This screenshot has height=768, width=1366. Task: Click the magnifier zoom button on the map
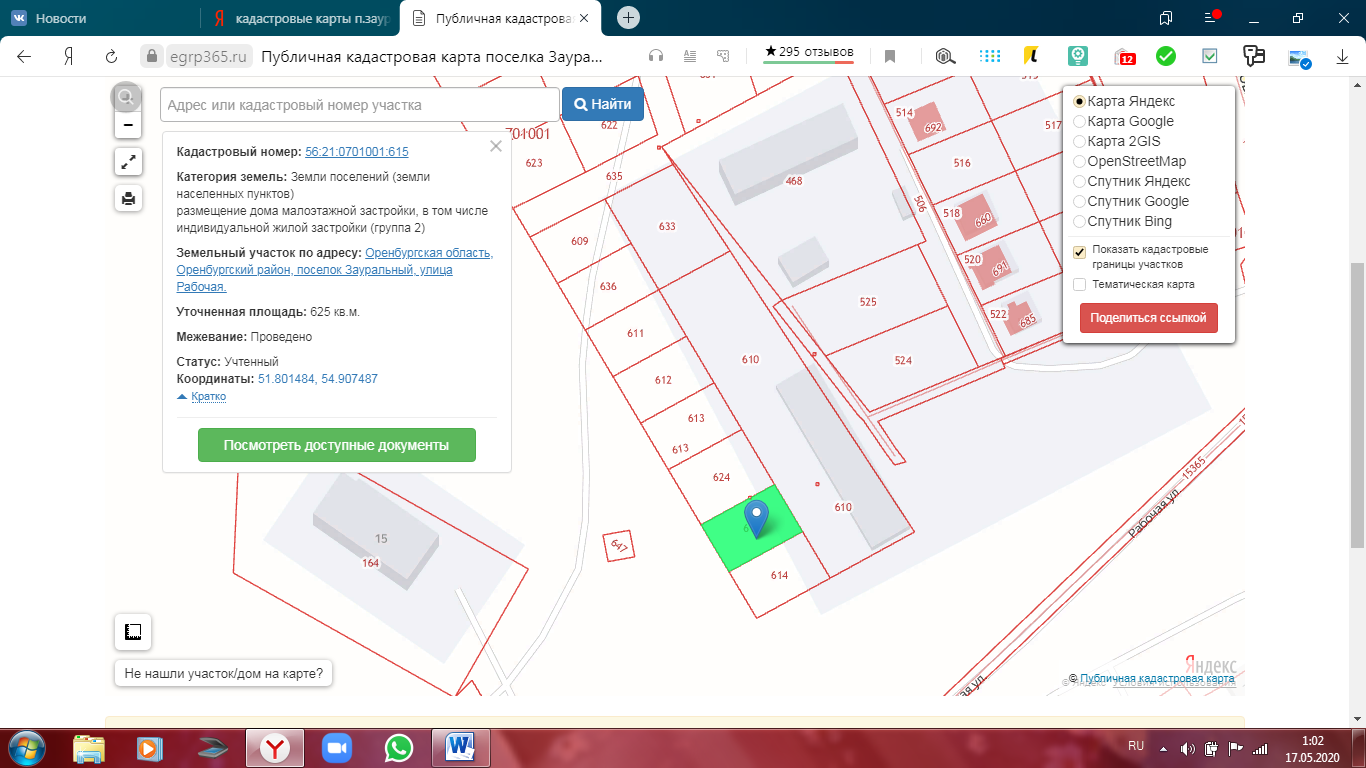click(126, 97)
